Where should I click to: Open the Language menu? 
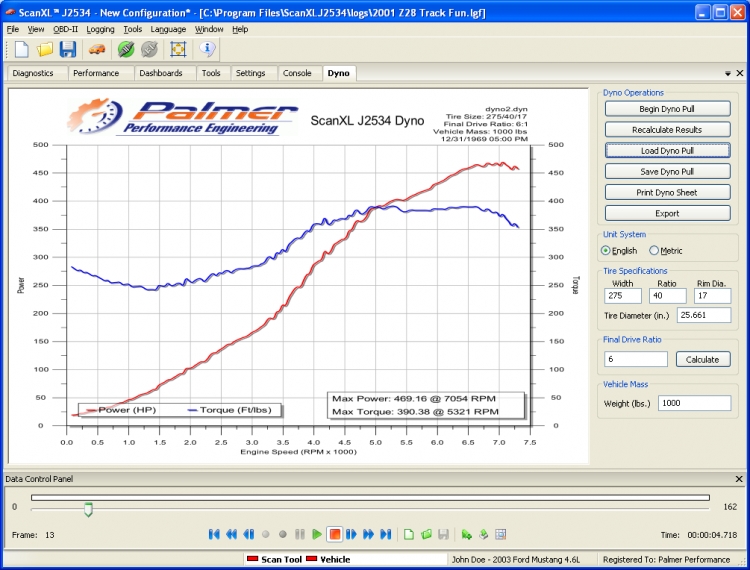coord(168,29)
